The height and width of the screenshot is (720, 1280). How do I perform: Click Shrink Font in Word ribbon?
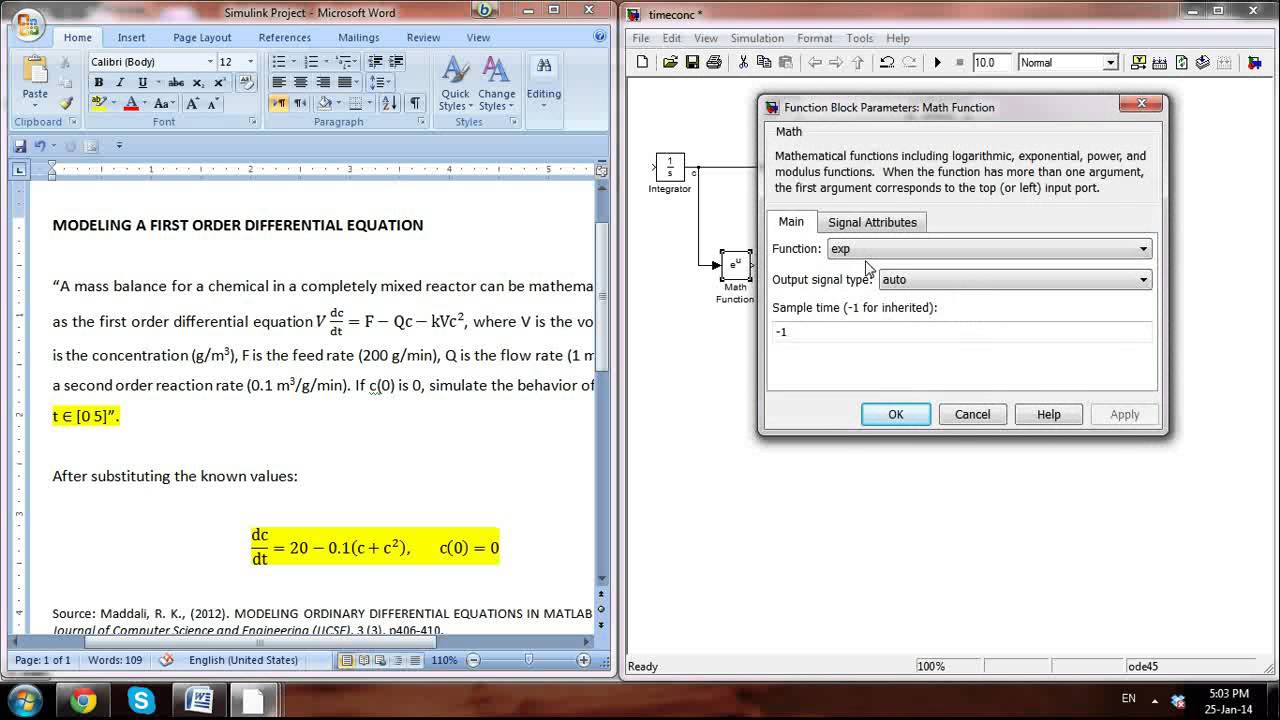(x=213, y=104)
